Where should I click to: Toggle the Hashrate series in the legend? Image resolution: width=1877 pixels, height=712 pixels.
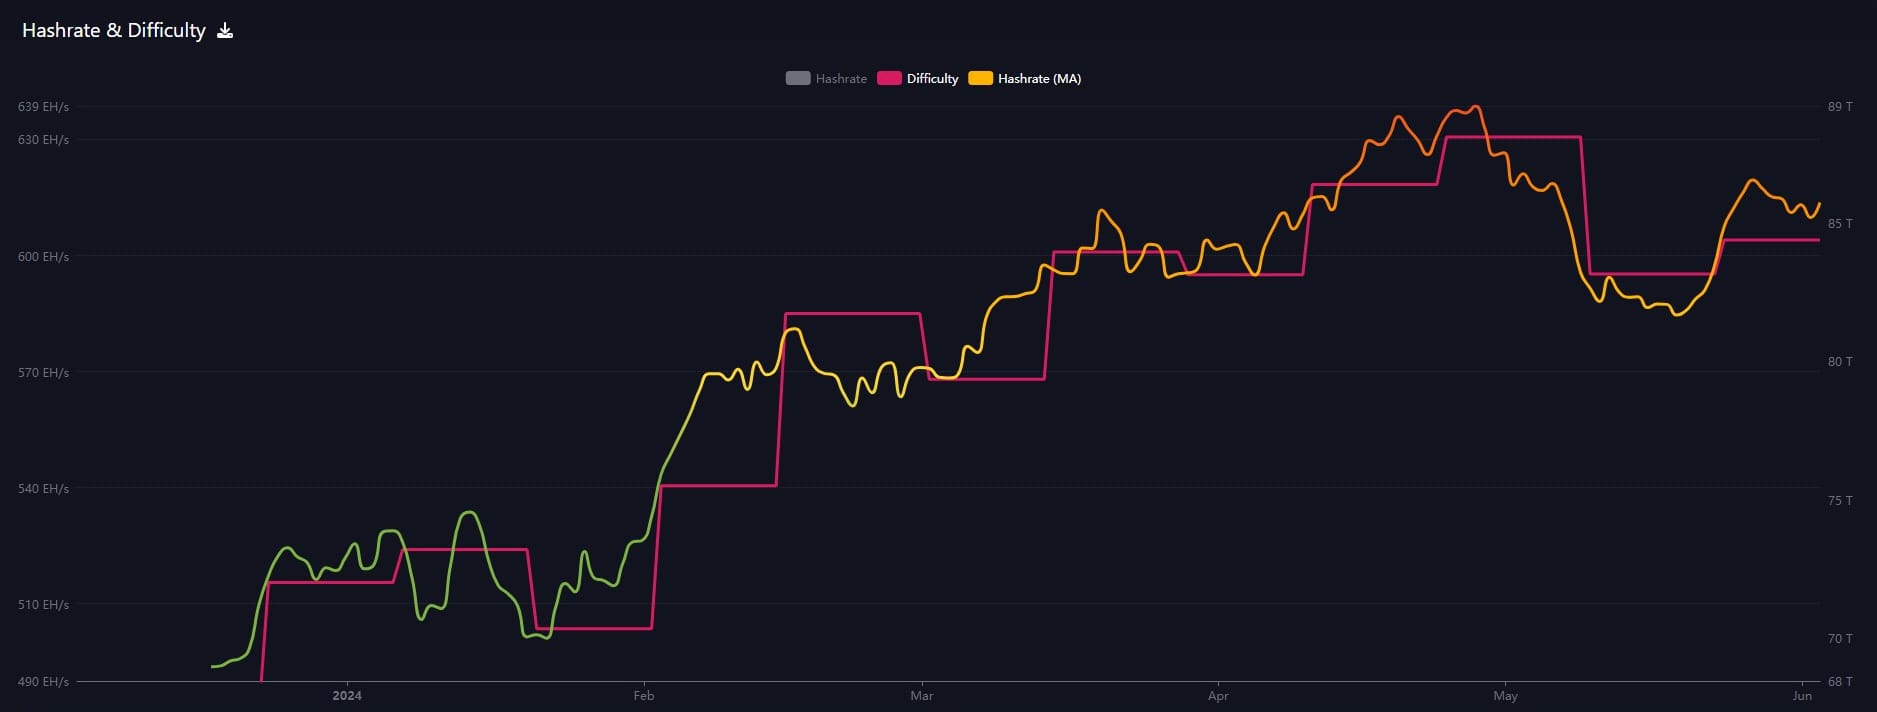826,78
